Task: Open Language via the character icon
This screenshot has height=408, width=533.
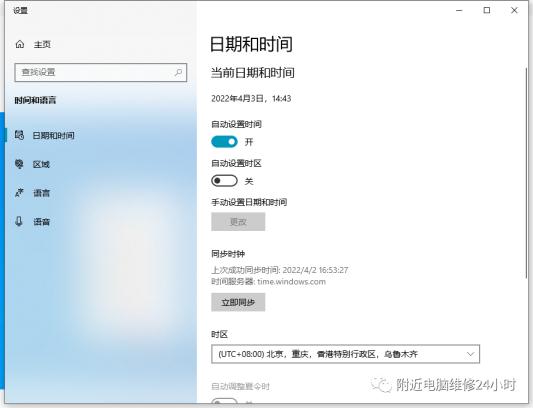Action: tap(19, 193)
